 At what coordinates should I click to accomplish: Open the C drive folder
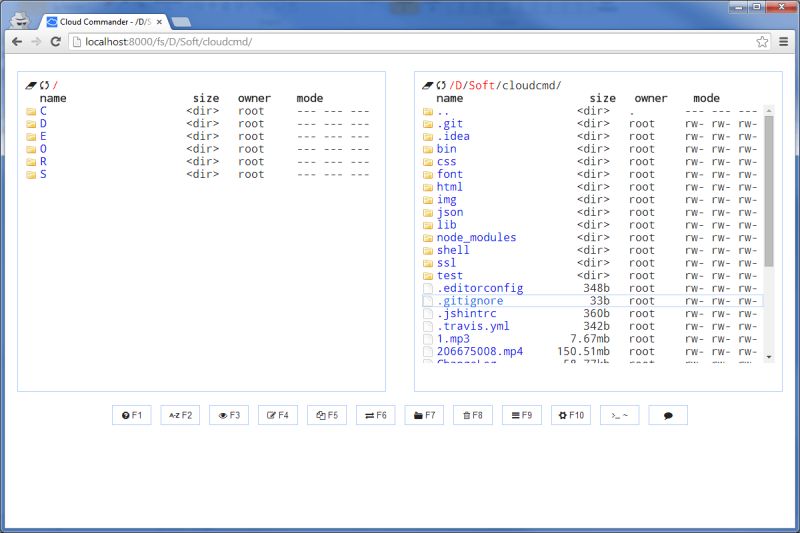43,111
